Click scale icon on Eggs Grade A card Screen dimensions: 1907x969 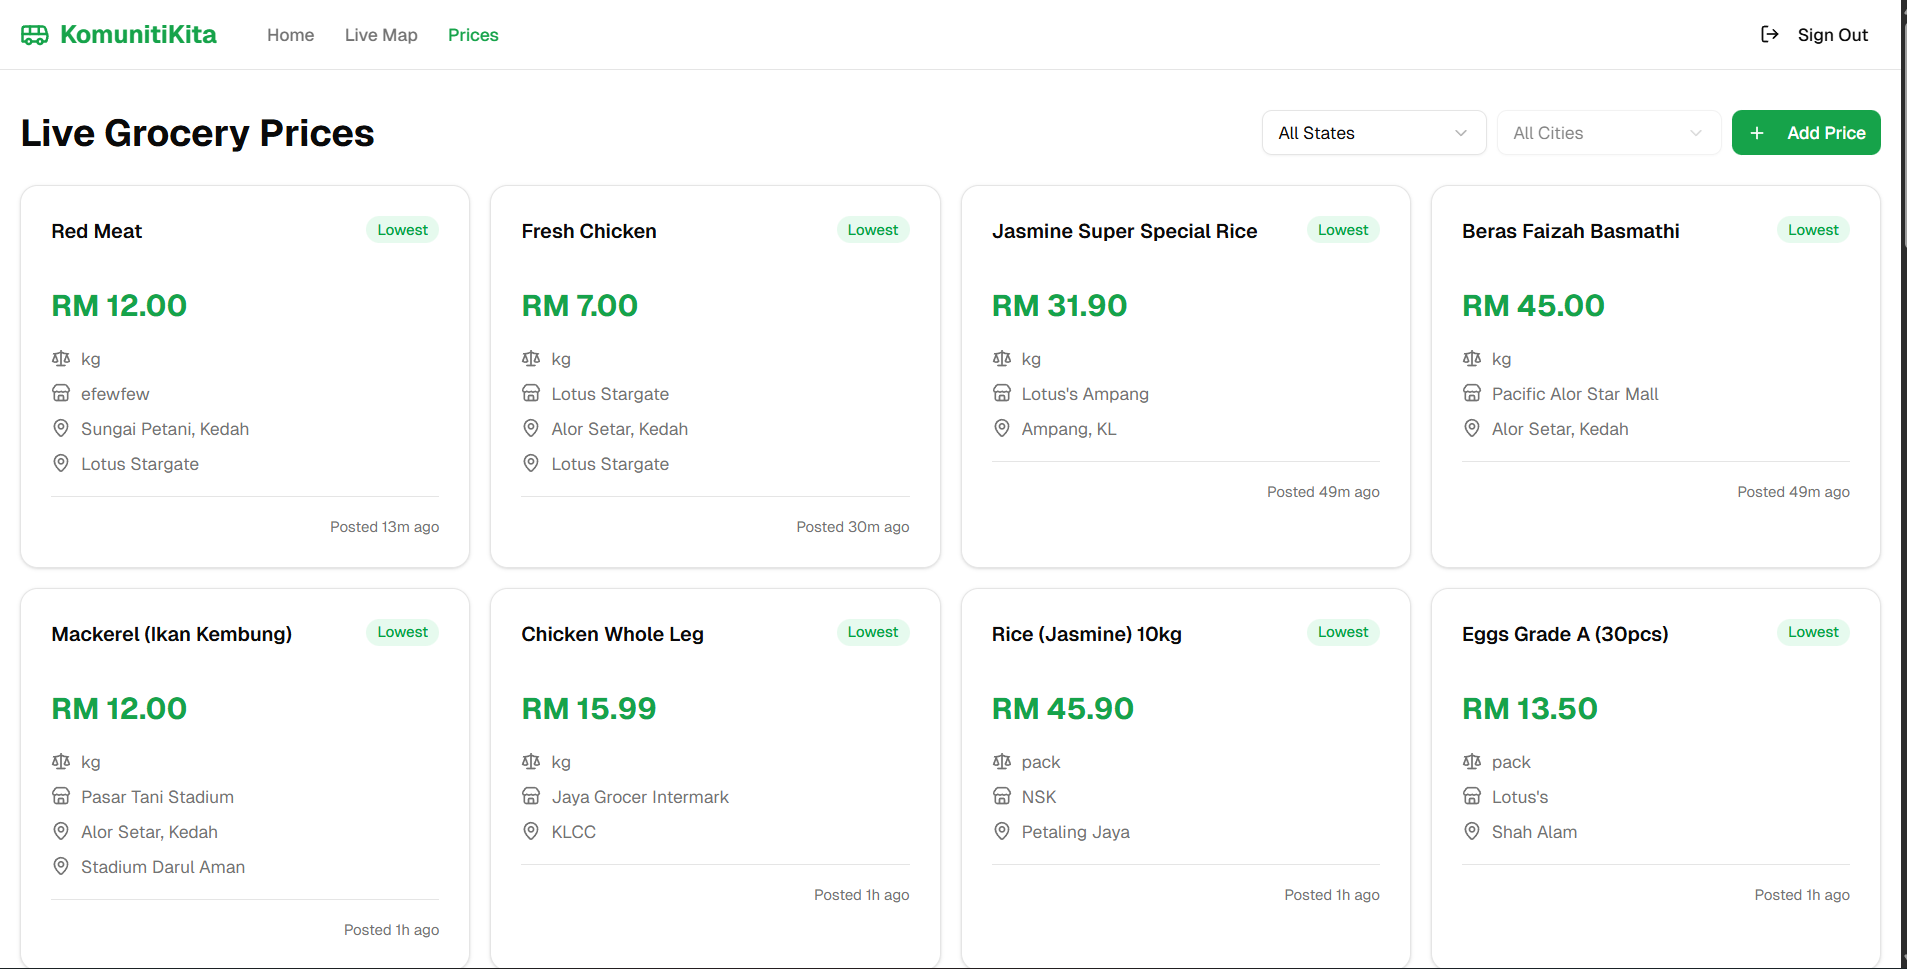[1472, 761]
